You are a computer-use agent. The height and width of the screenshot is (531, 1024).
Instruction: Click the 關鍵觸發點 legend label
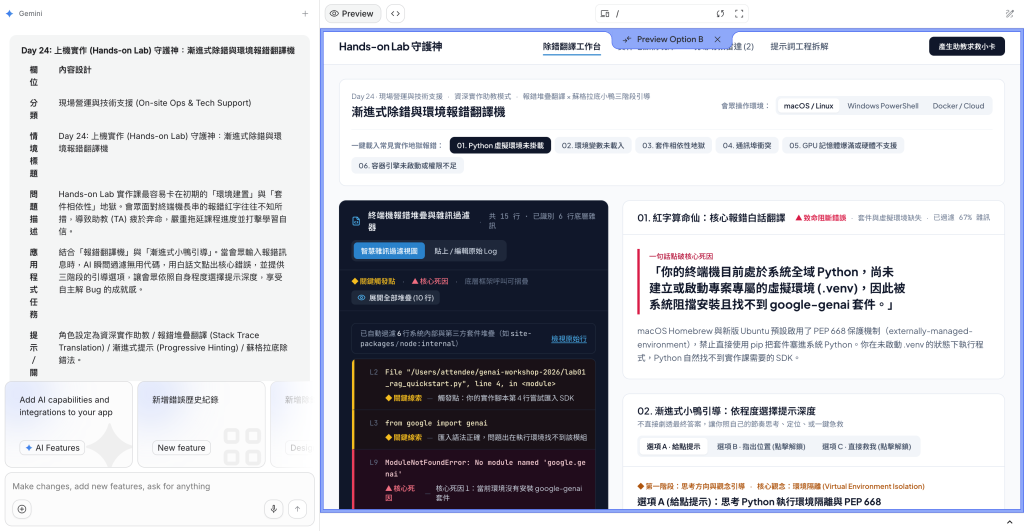point(374,282)
